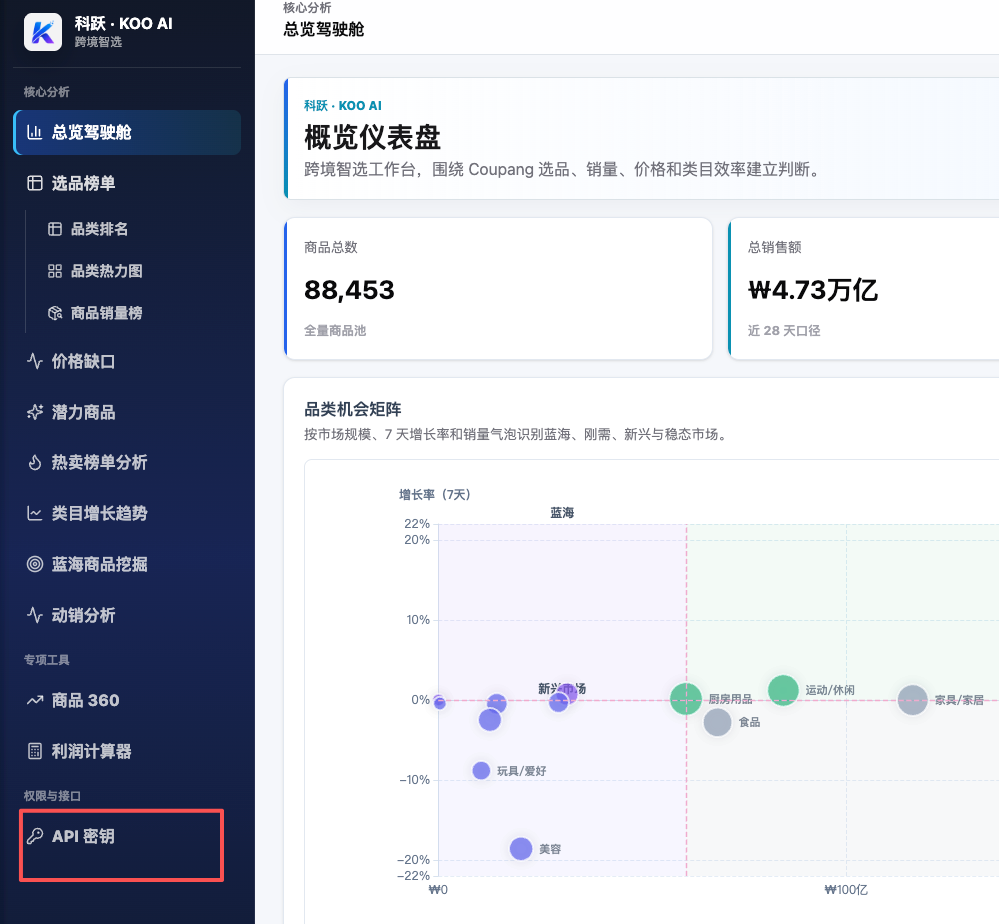
Task: Click the API 密钥 key icon
Action: coord(34,836)
